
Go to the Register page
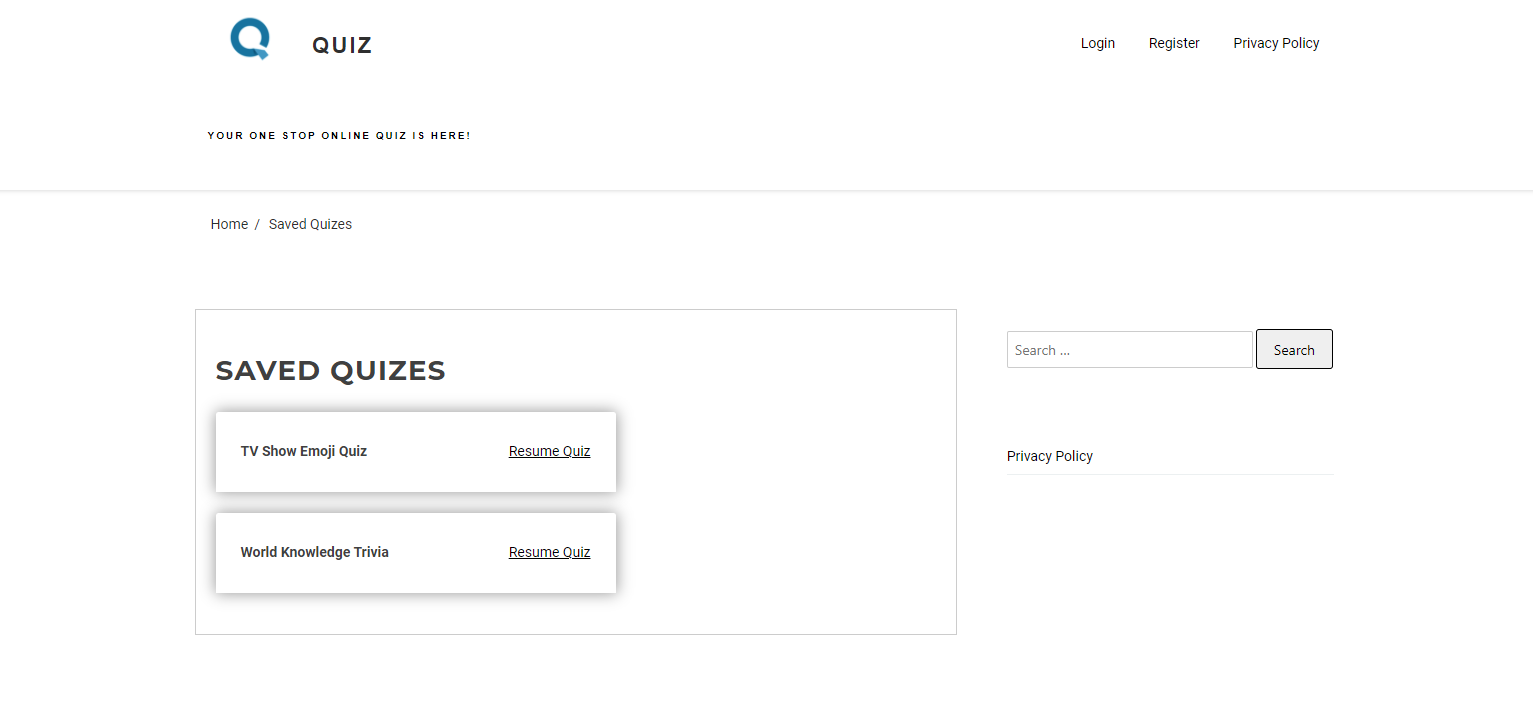click(1174, 43)
